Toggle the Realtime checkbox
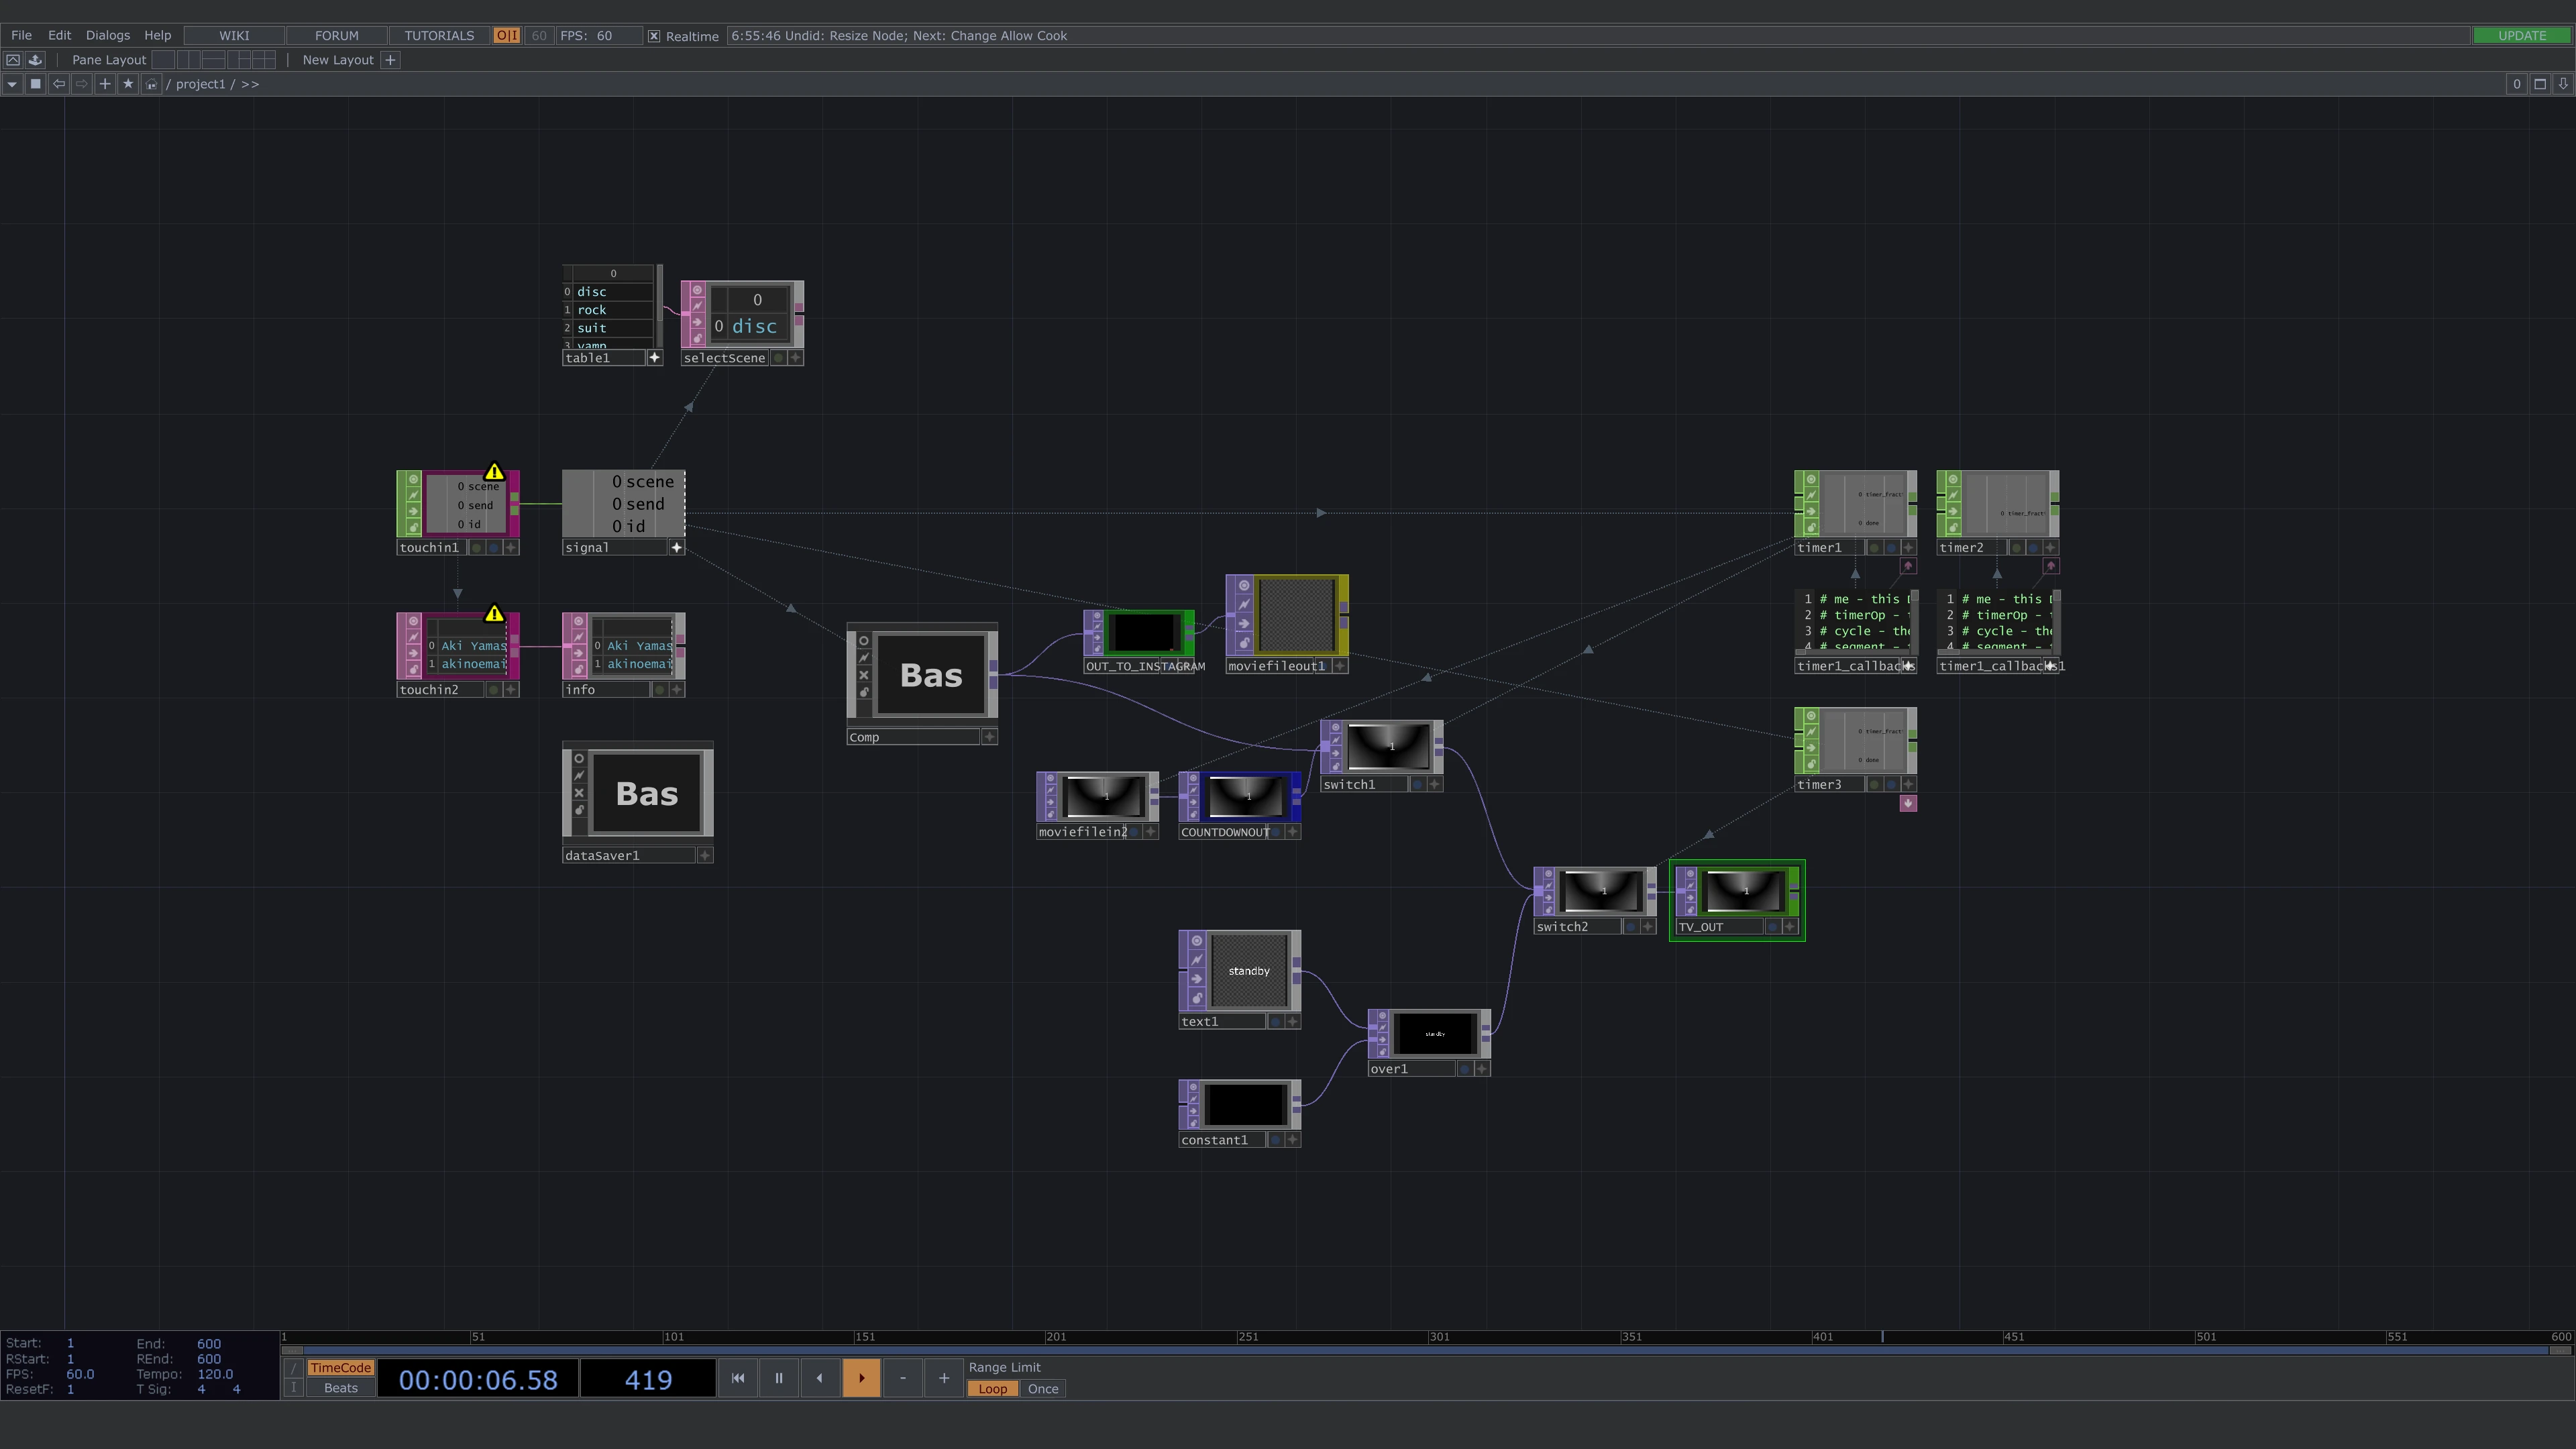The width and height of the screenshot is (2576, 1449). tap(654, 36)
